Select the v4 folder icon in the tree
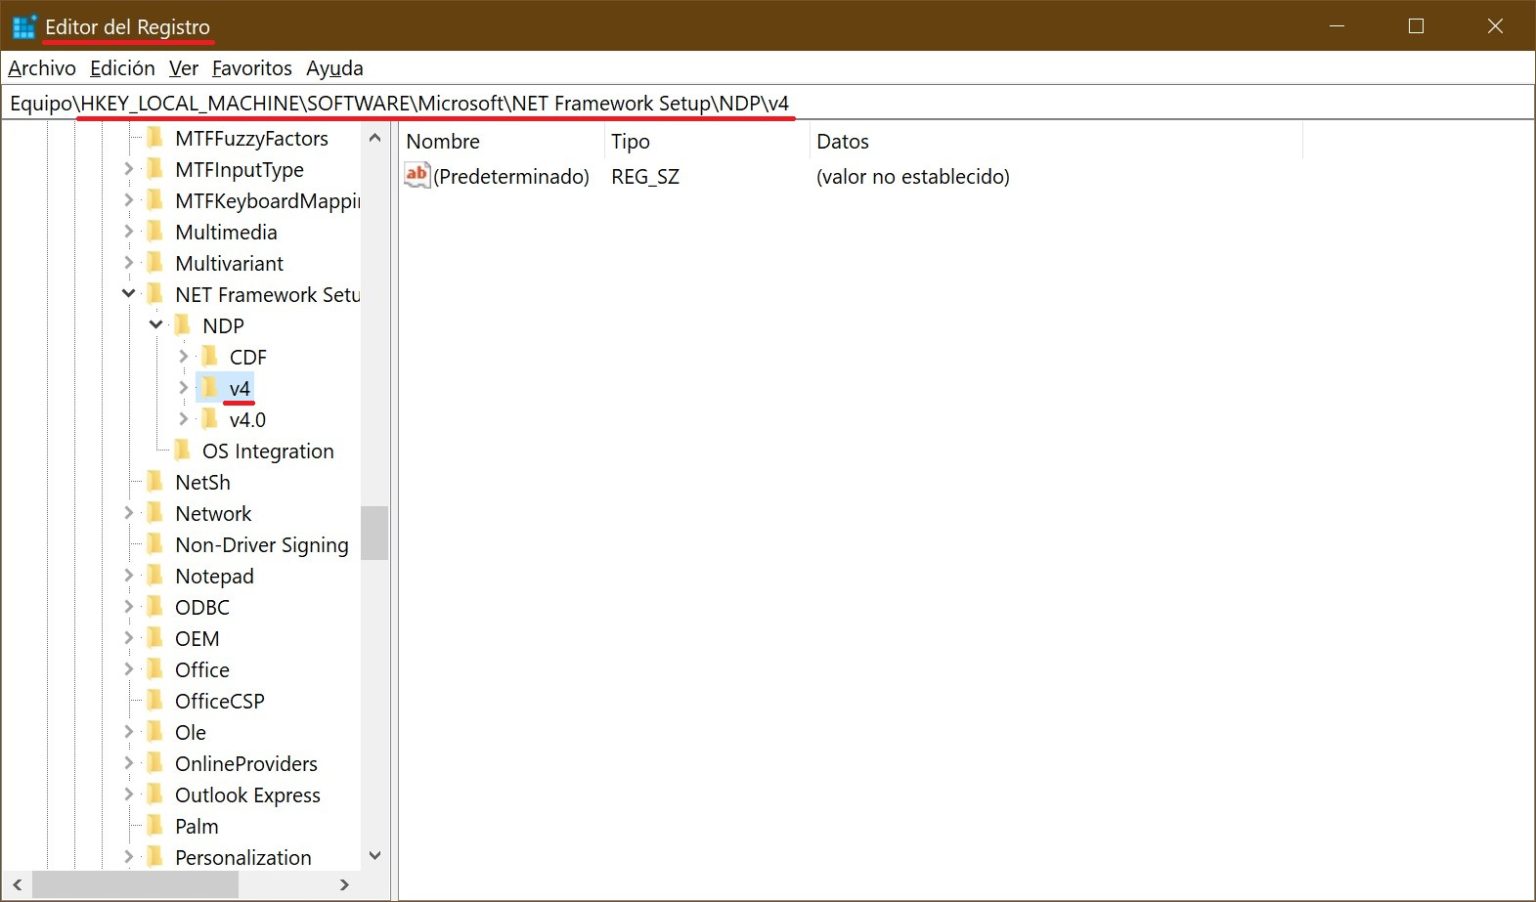Image resolution: width=1536 pixels, height=902 pixels. pyautogui.click(x=208, y=387)
